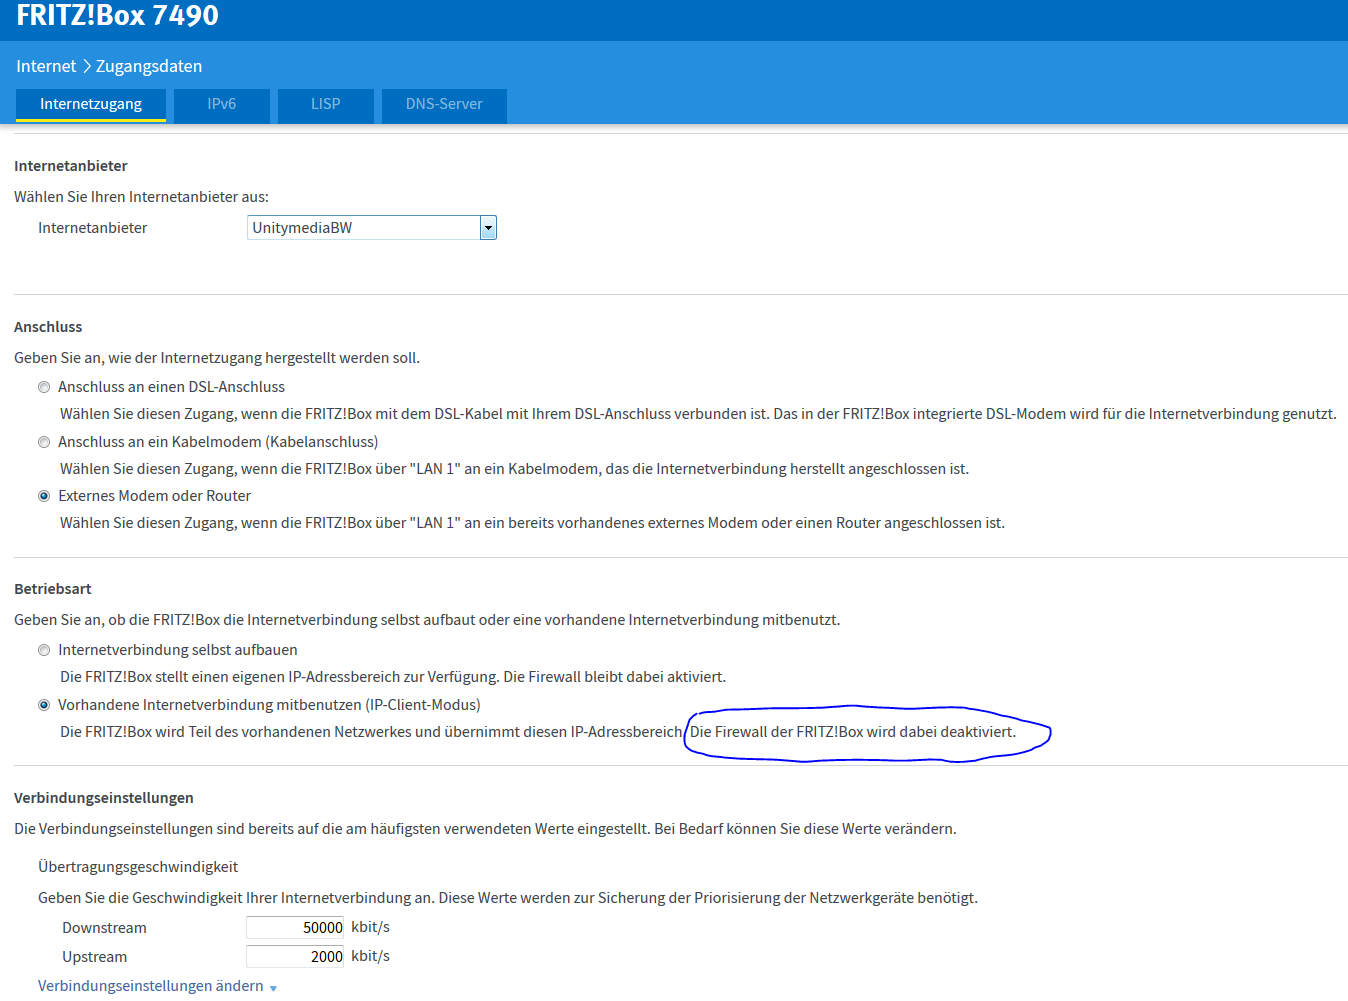Expand Verbindungseinstellungen ändern link
This screenshot has height=1001, width=1348.
point(151,986)
